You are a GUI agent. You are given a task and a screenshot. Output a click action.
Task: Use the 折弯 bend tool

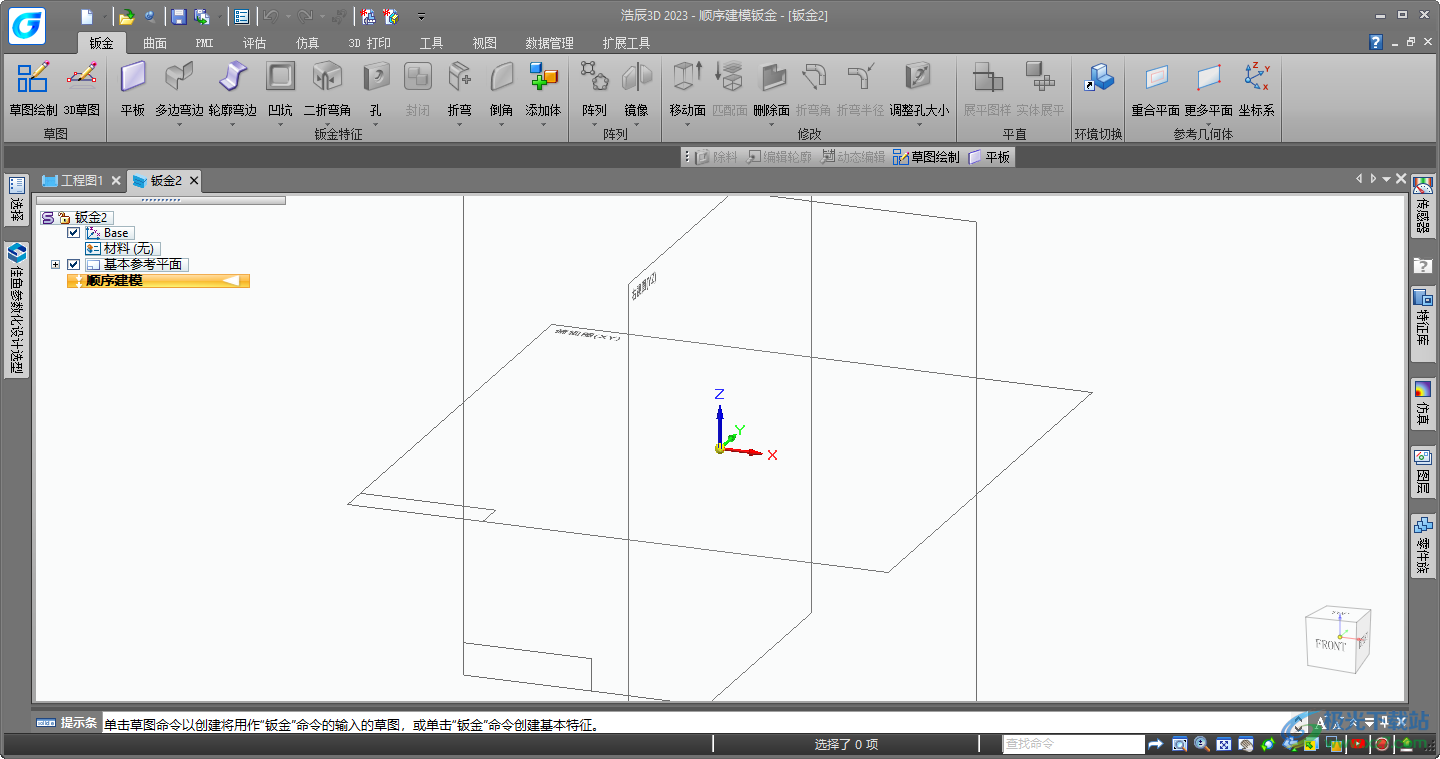pyautogui.click(x=459, y=89)
